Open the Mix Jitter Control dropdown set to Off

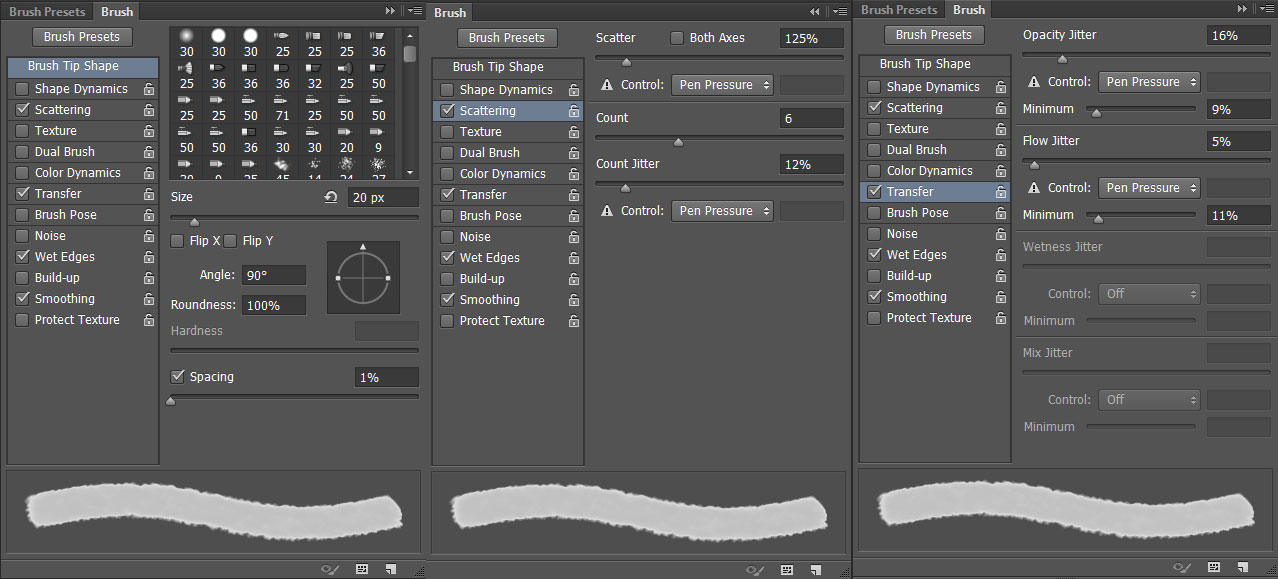point(1149,400)
